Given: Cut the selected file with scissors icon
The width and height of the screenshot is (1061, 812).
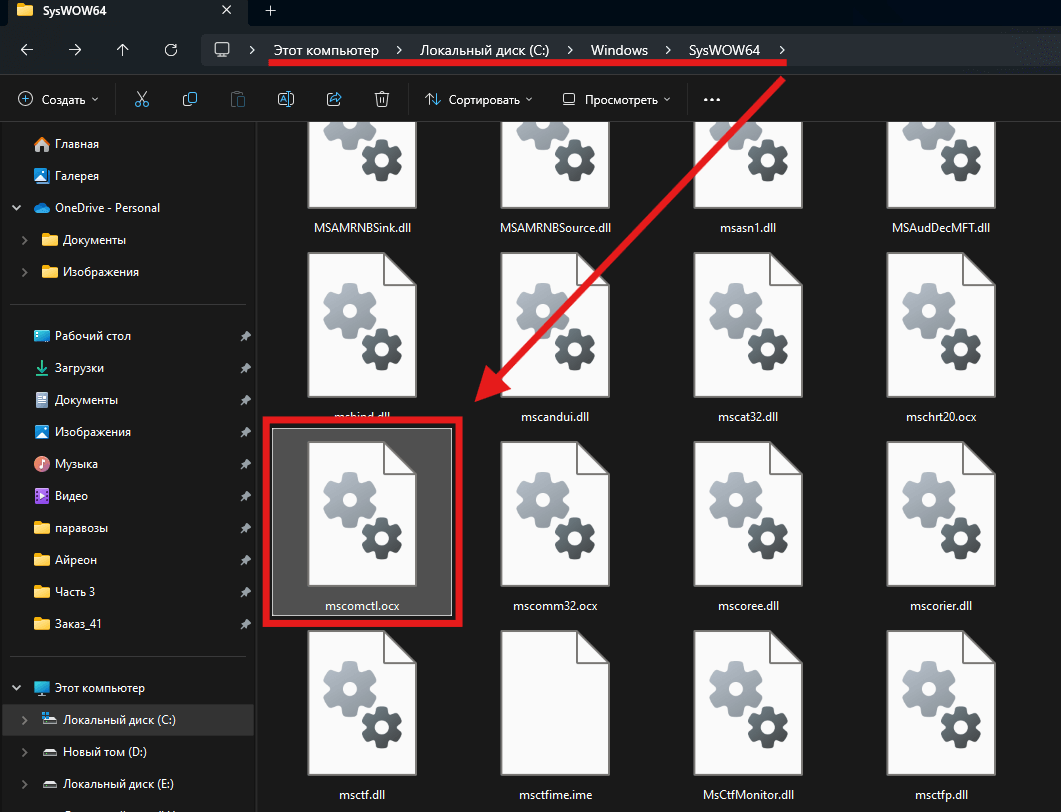Looking at the screenshot, I should 141,99.
